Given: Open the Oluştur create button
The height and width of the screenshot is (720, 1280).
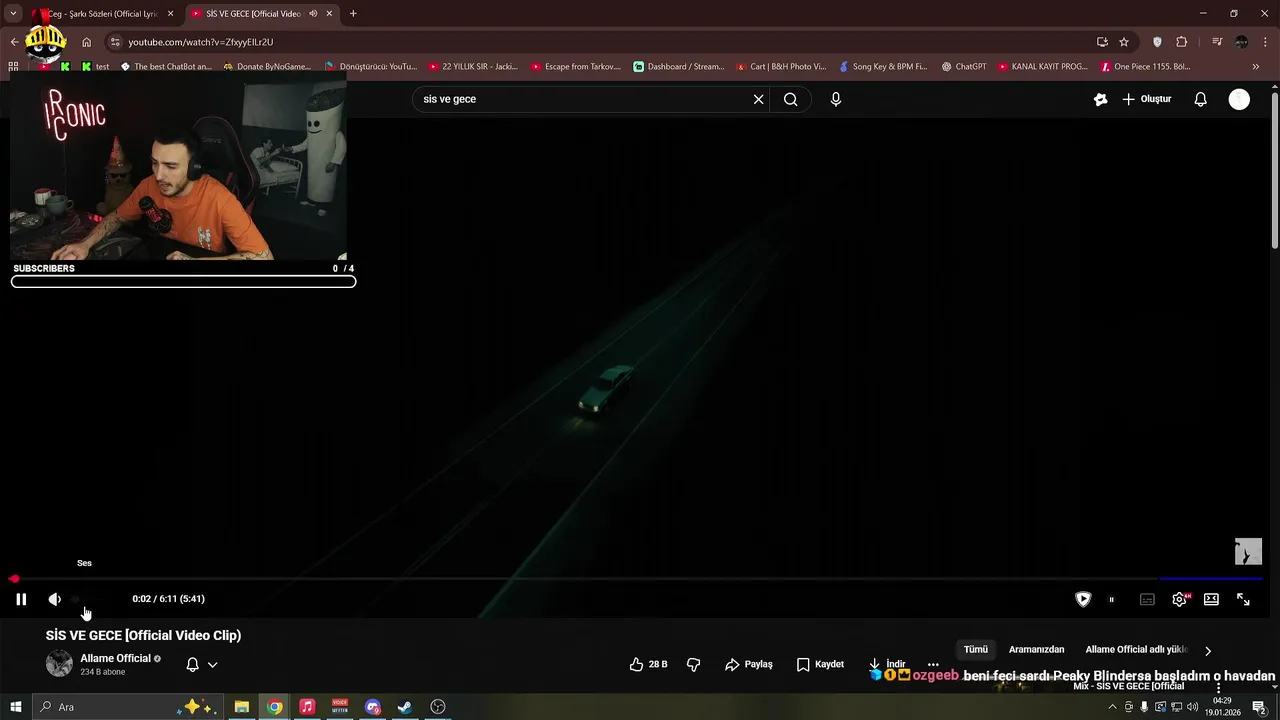Looking at the screenshot, I should [x=1146, y=99].
